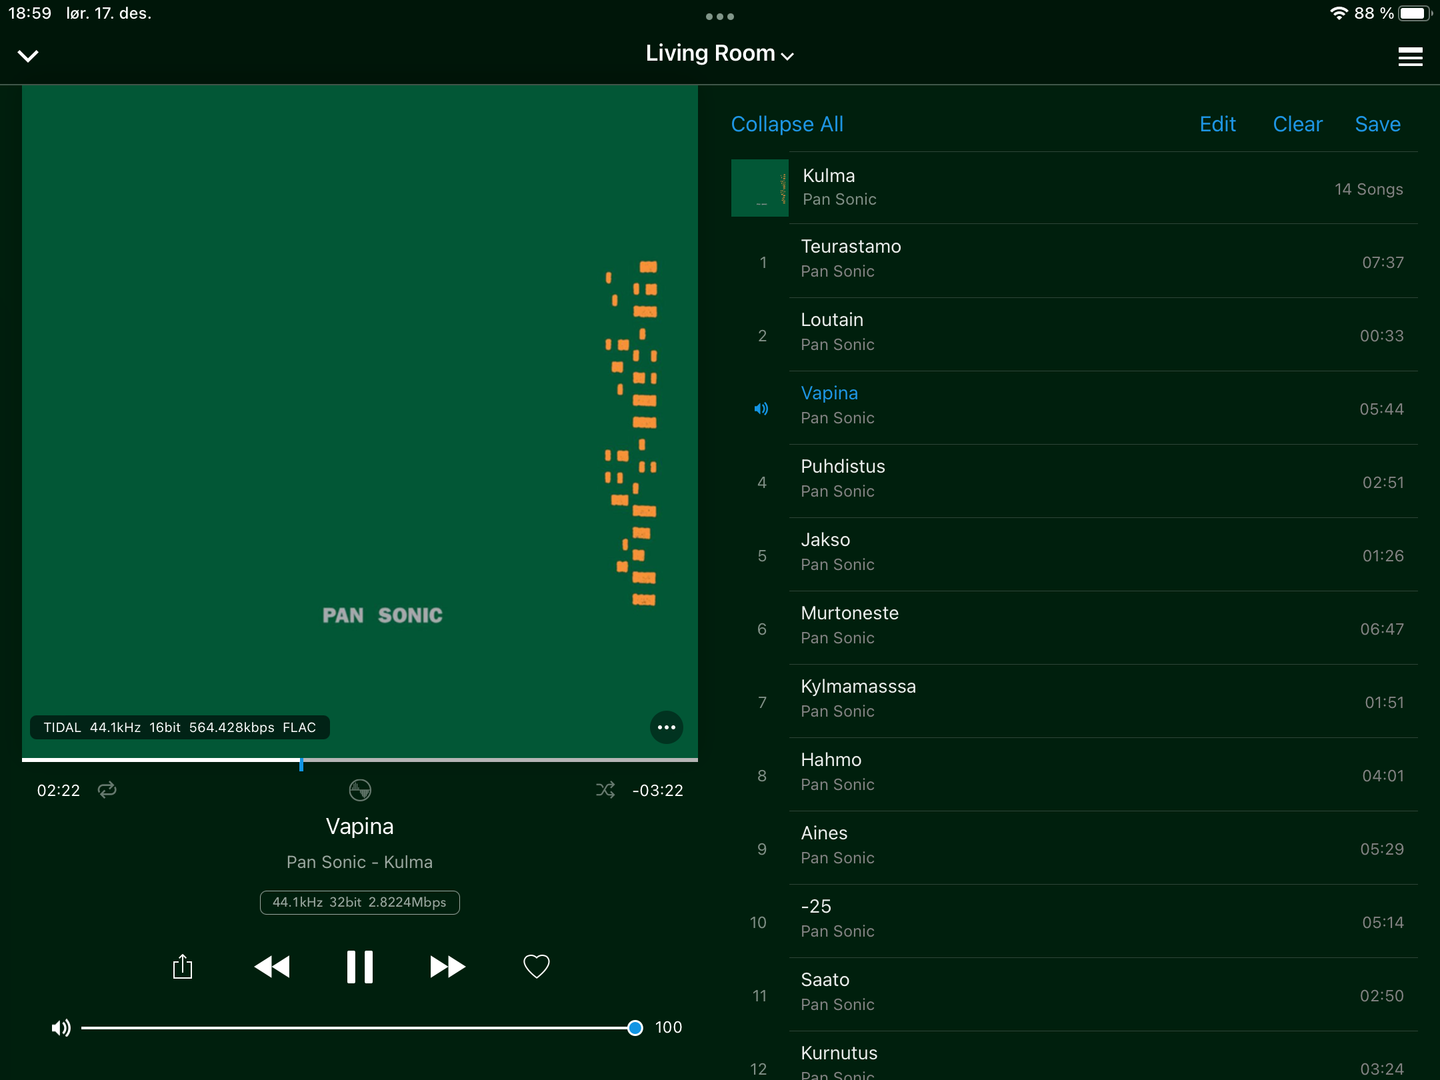Skip back to previous track
Image resolution: width=1440 pixels, height=1080 pixels.
click(272, 967)
